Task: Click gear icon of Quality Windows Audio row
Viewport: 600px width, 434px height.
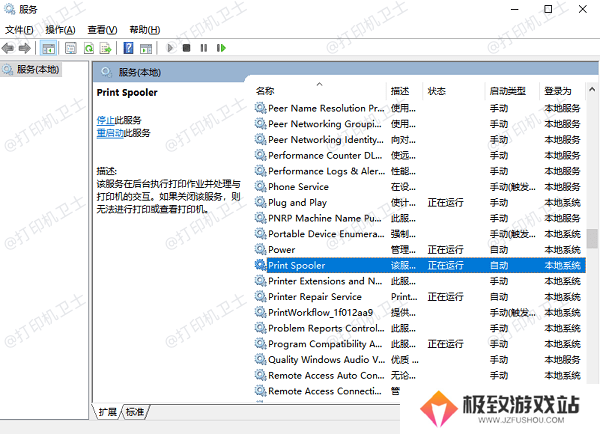Action: 261,360
